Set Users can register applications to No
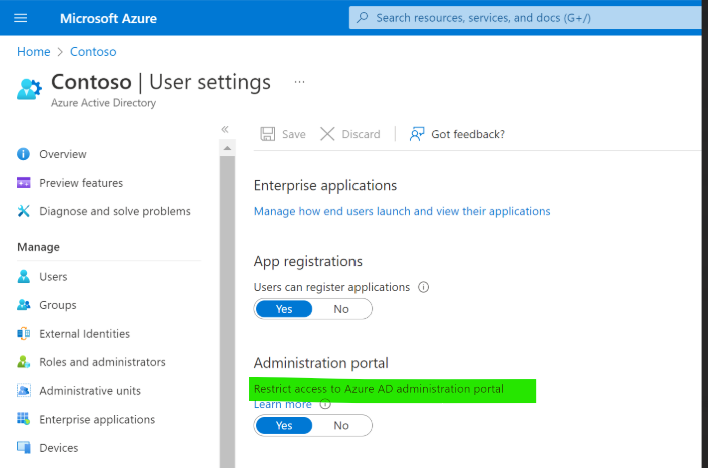Image resolution: width=708 pixels, height=468 pixels. click(341, 309)
